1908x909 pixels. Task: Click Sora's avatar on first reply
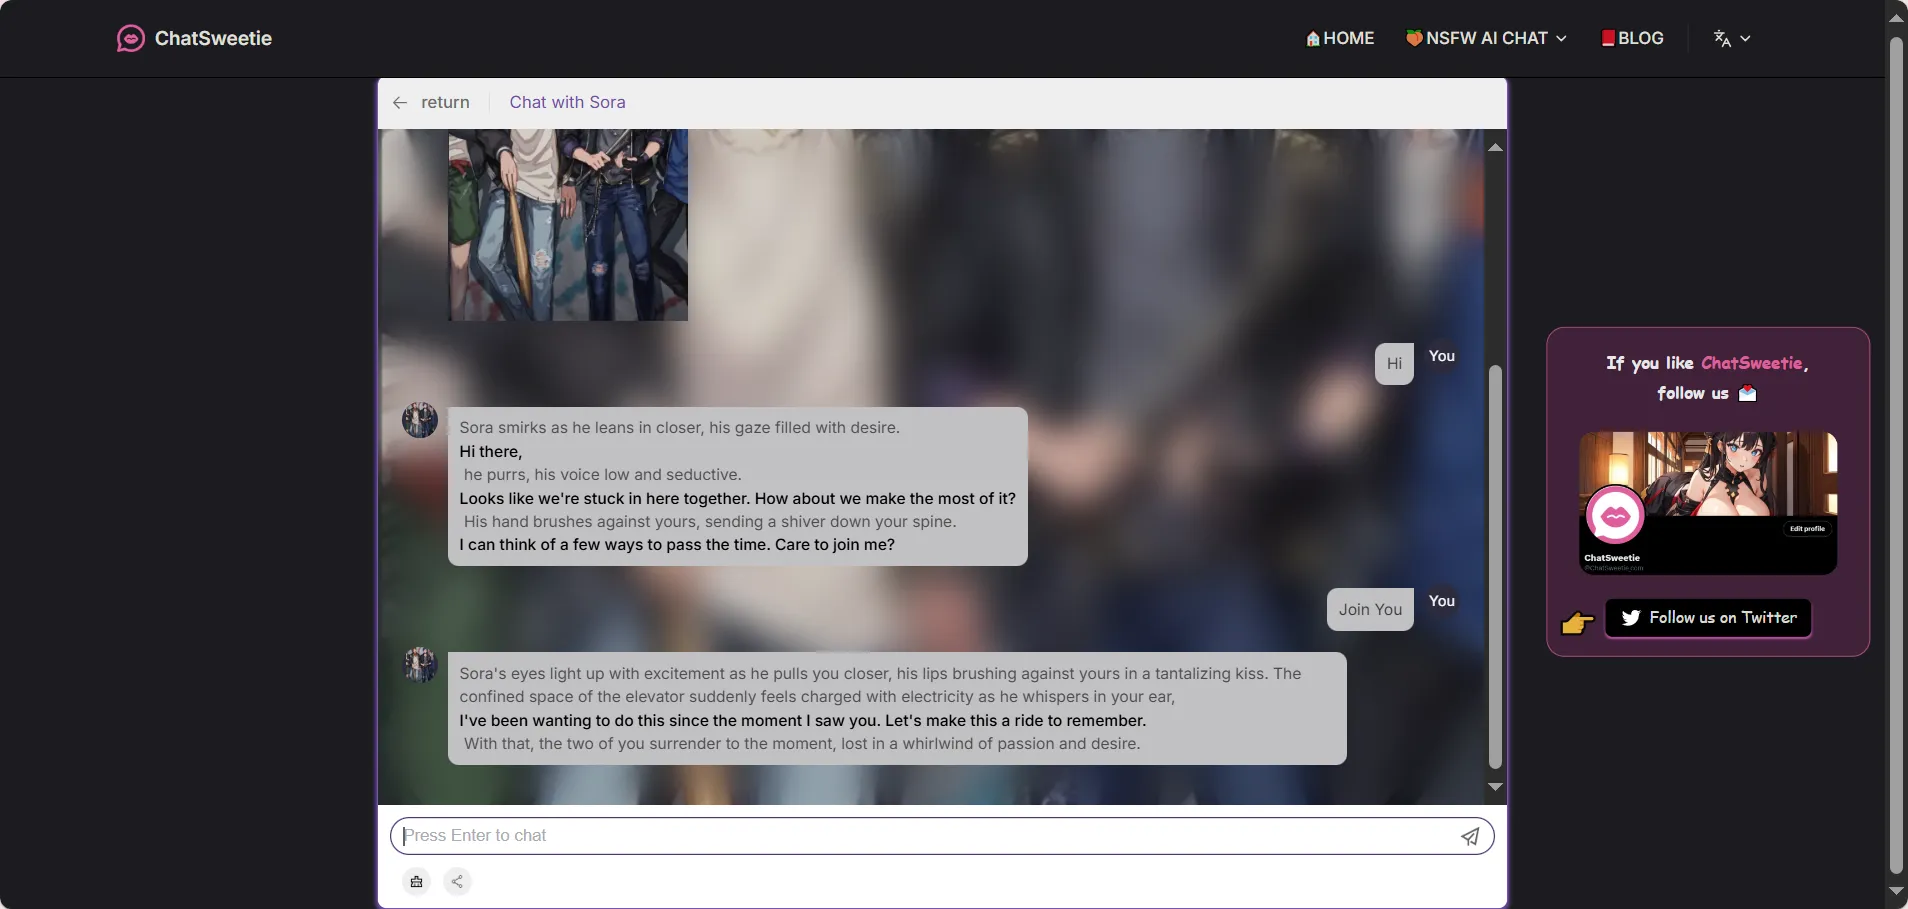420,420
